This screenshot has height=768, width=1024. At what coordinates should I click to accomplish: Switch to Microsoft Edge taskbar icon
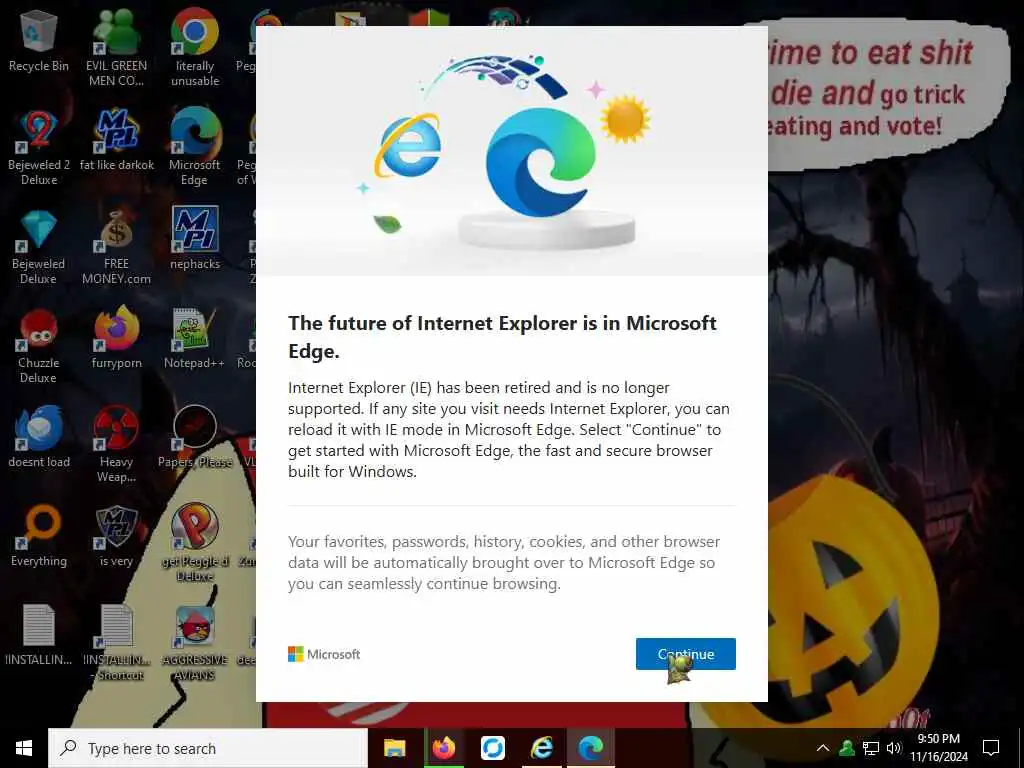click(x=590, y=748)
